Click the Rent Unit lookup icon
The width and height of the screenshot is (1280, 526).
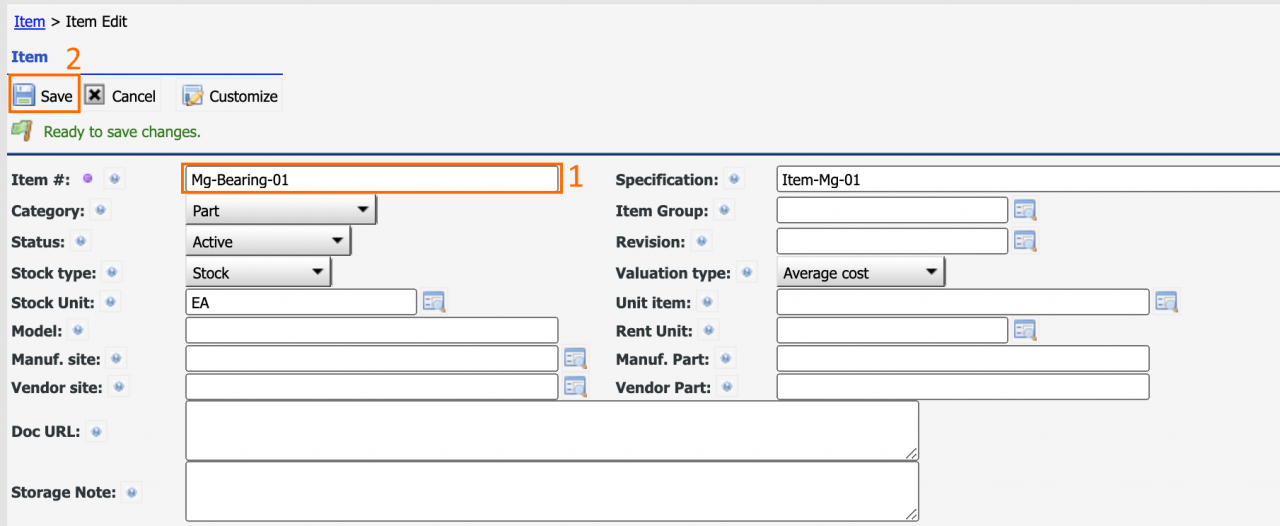[x=1025, y=330]
